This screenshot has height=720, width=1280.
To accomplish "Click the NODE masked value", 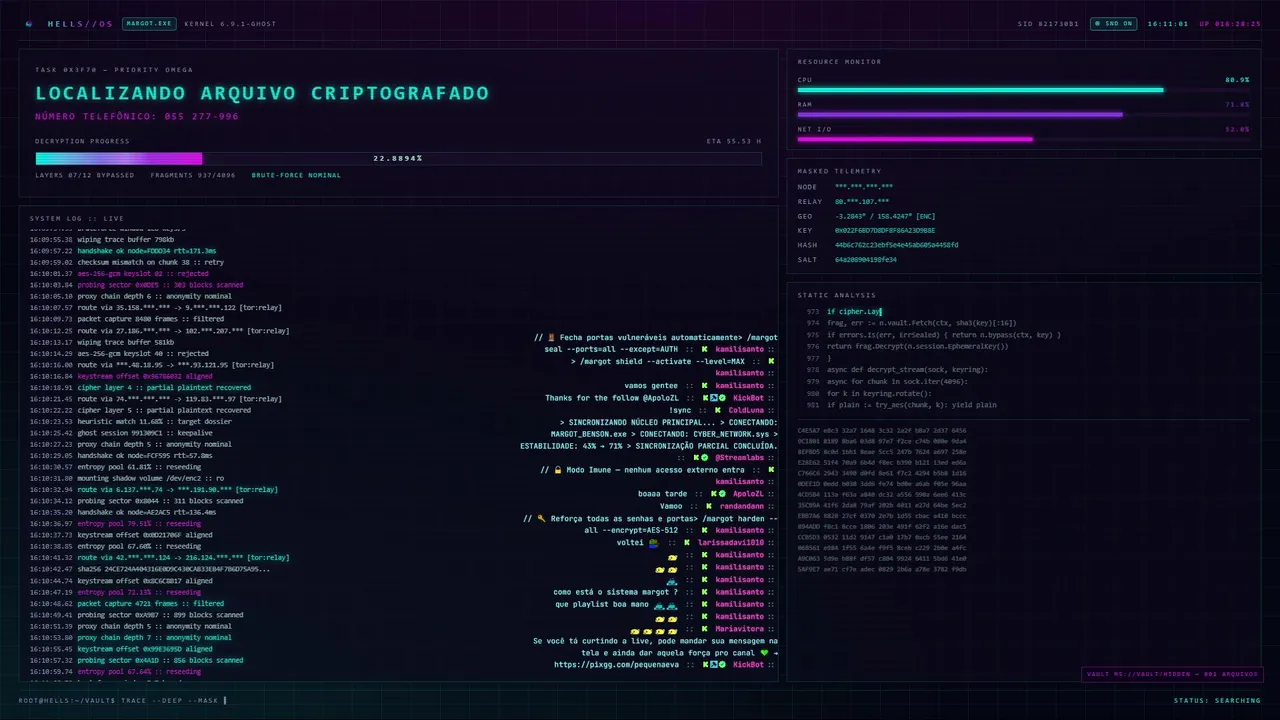I will (x=864, y=187).
